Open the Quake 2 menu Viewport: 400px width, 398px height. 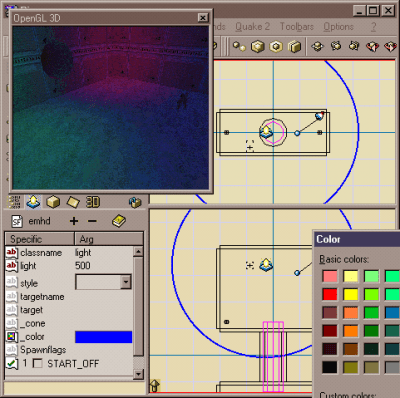(x=252, y=27)
